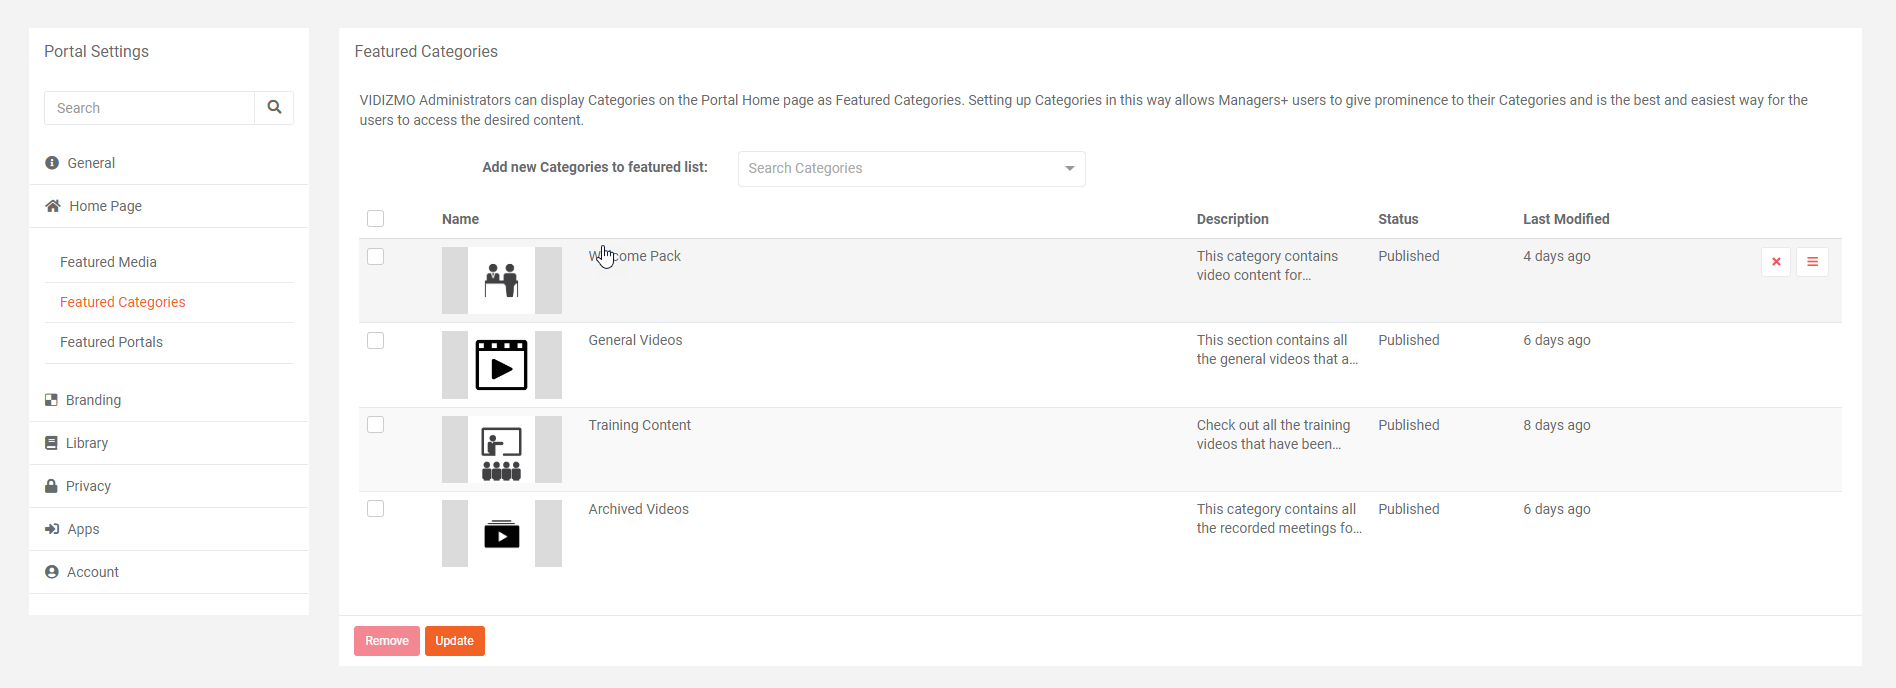
Task: Click the reorder handle icon for Welcome Pack
Action: tap(1812, 262)
